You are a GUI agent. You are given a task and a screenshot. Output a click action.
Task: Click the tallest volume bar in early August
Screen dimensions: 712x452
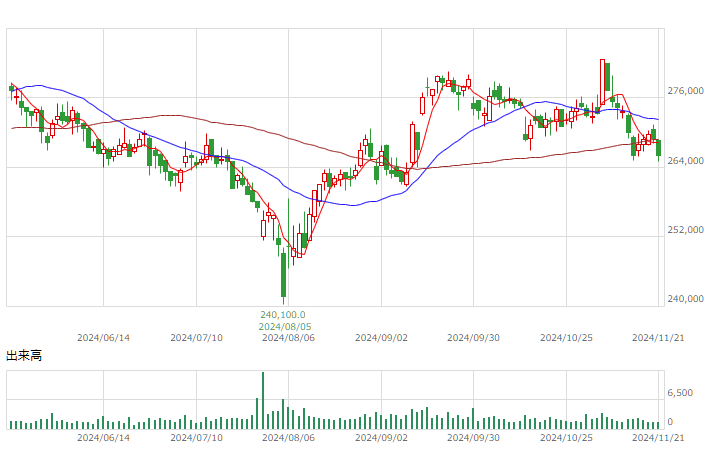point(263,401)
